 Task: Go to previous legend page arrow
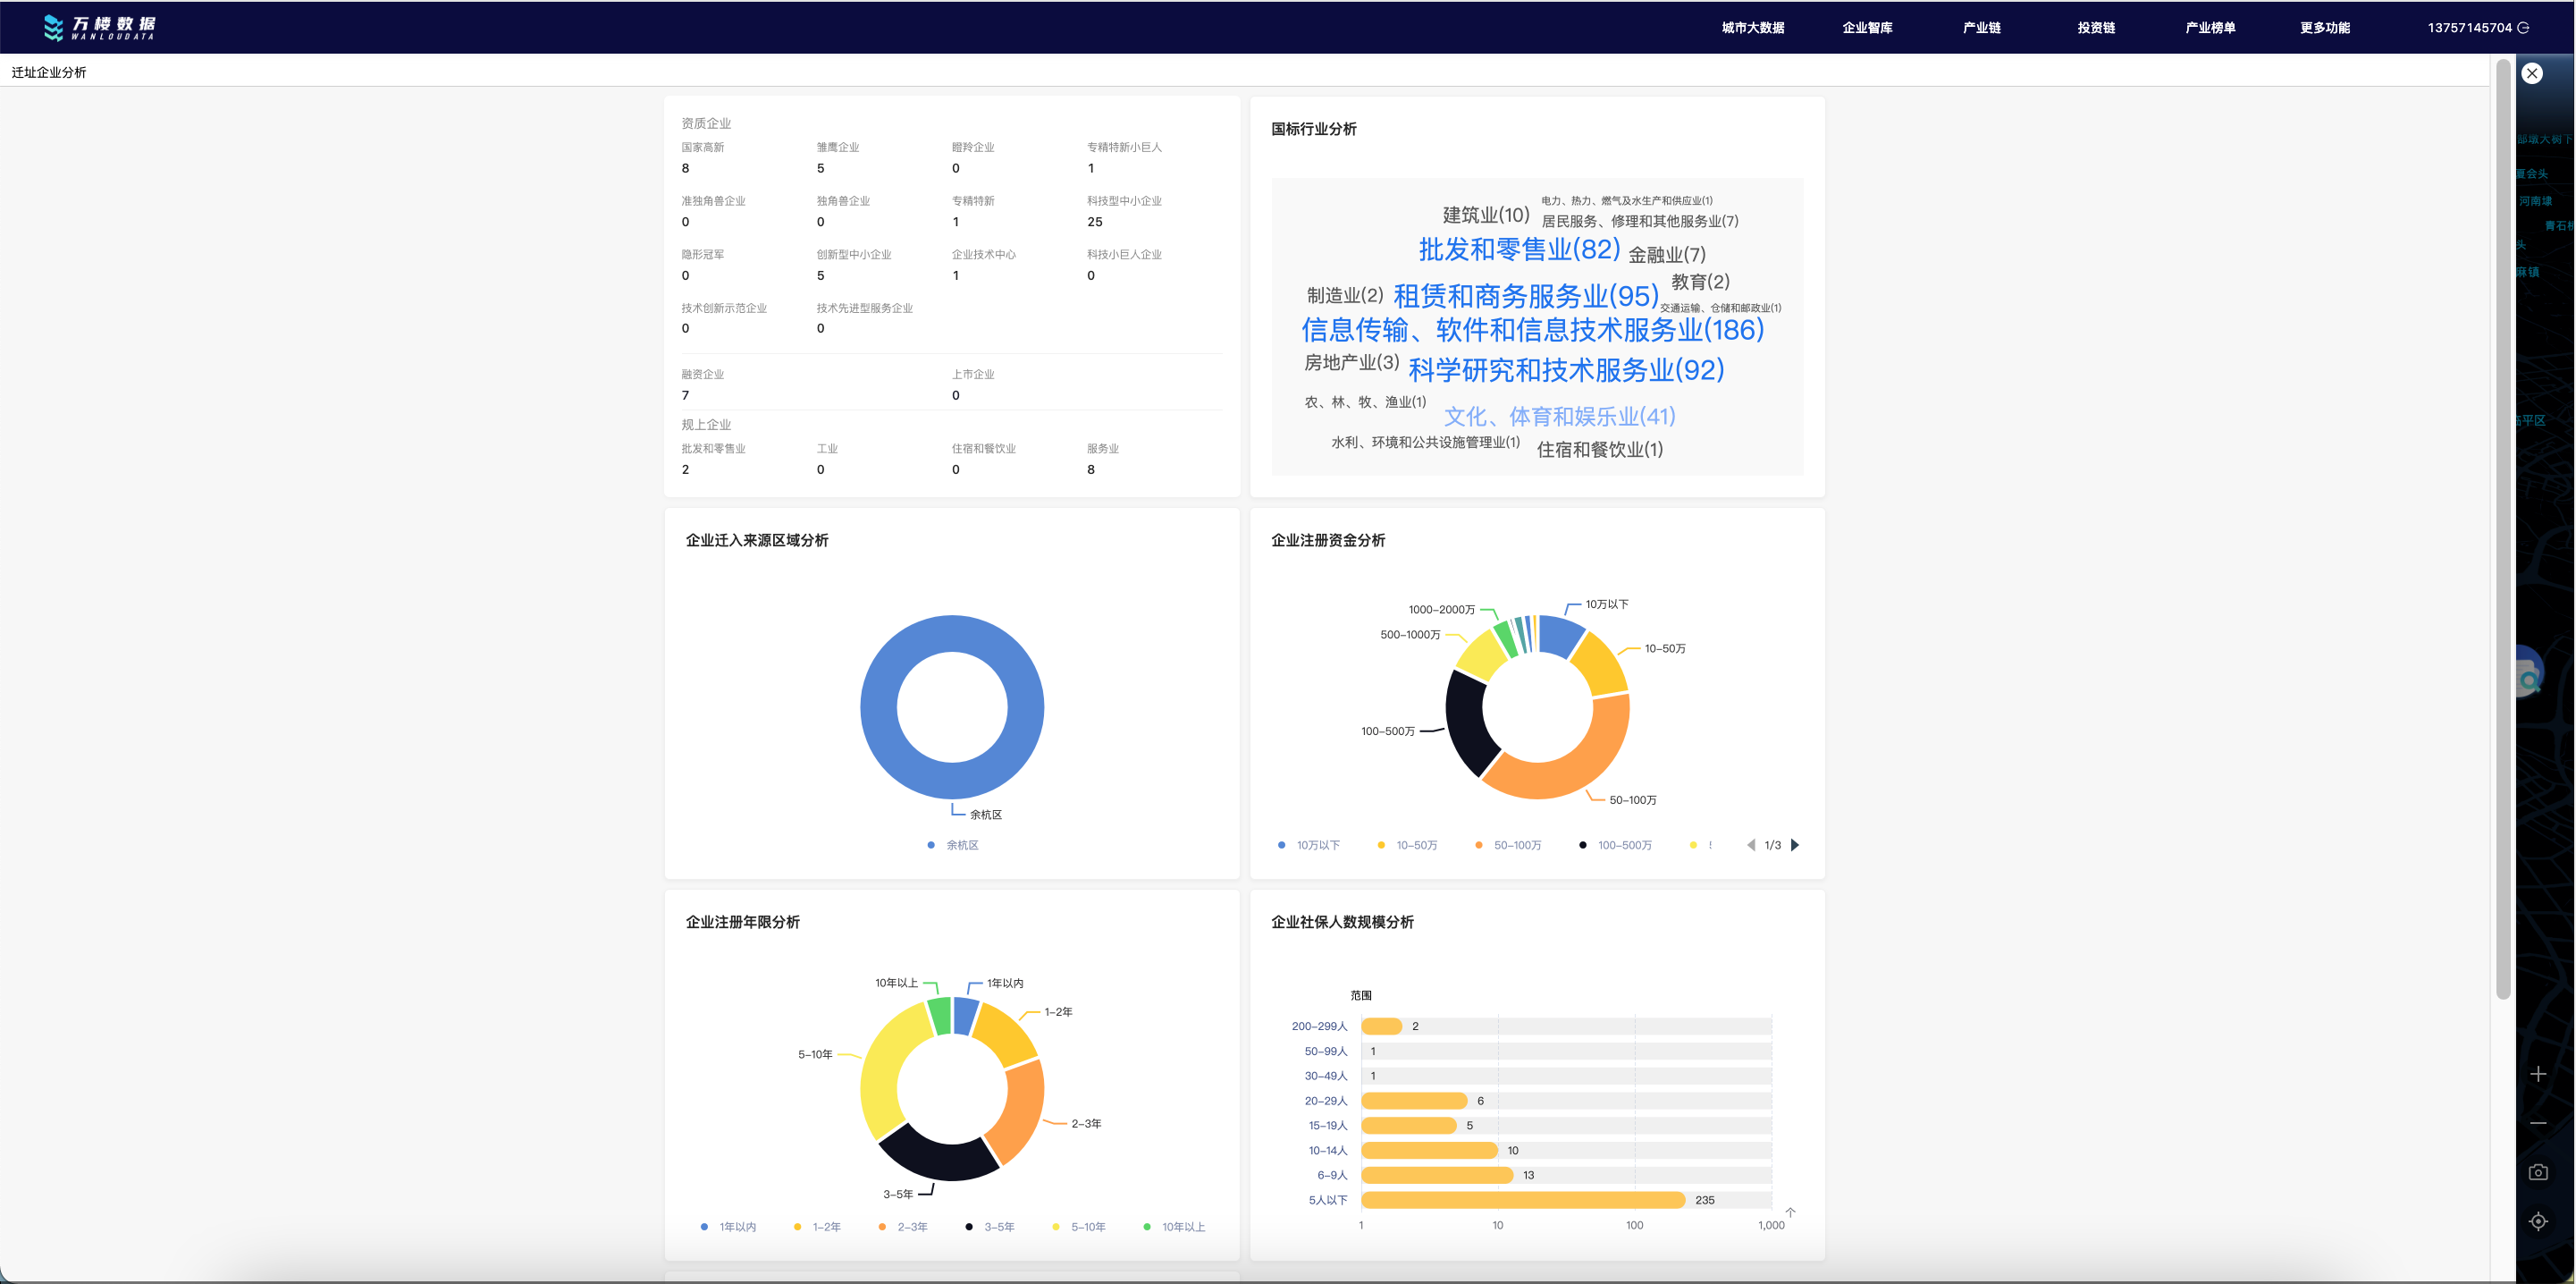1751,845
